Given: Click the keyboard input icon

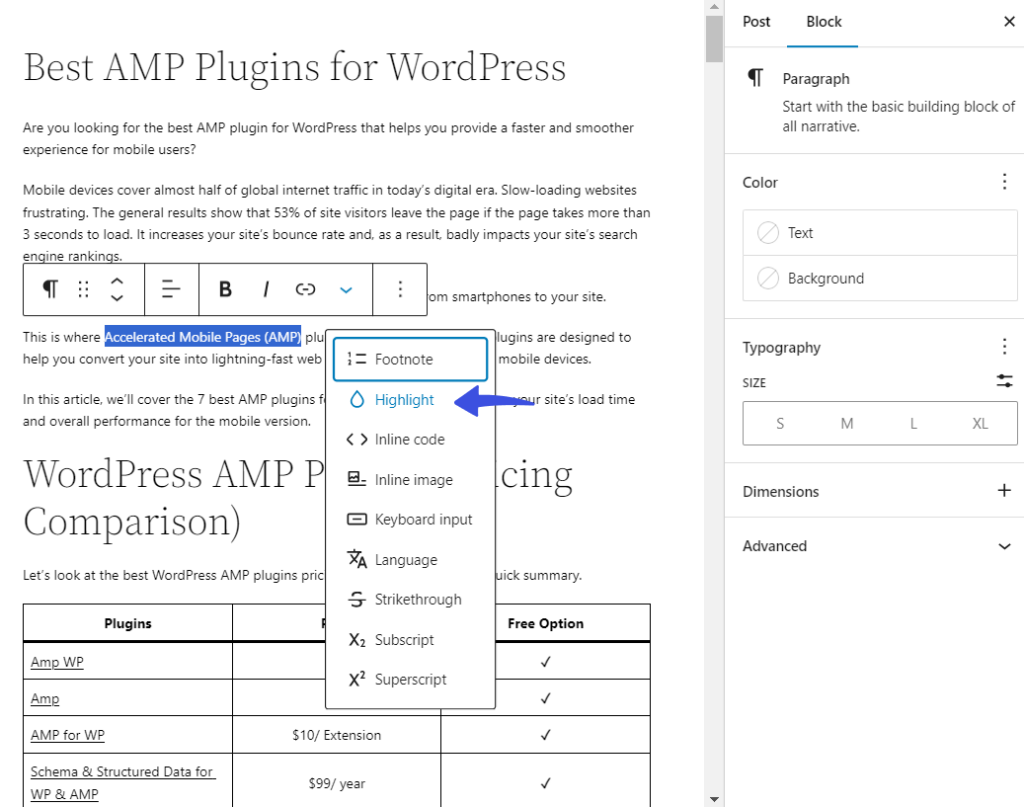Looking at the screenshot, I should point(357,519).
